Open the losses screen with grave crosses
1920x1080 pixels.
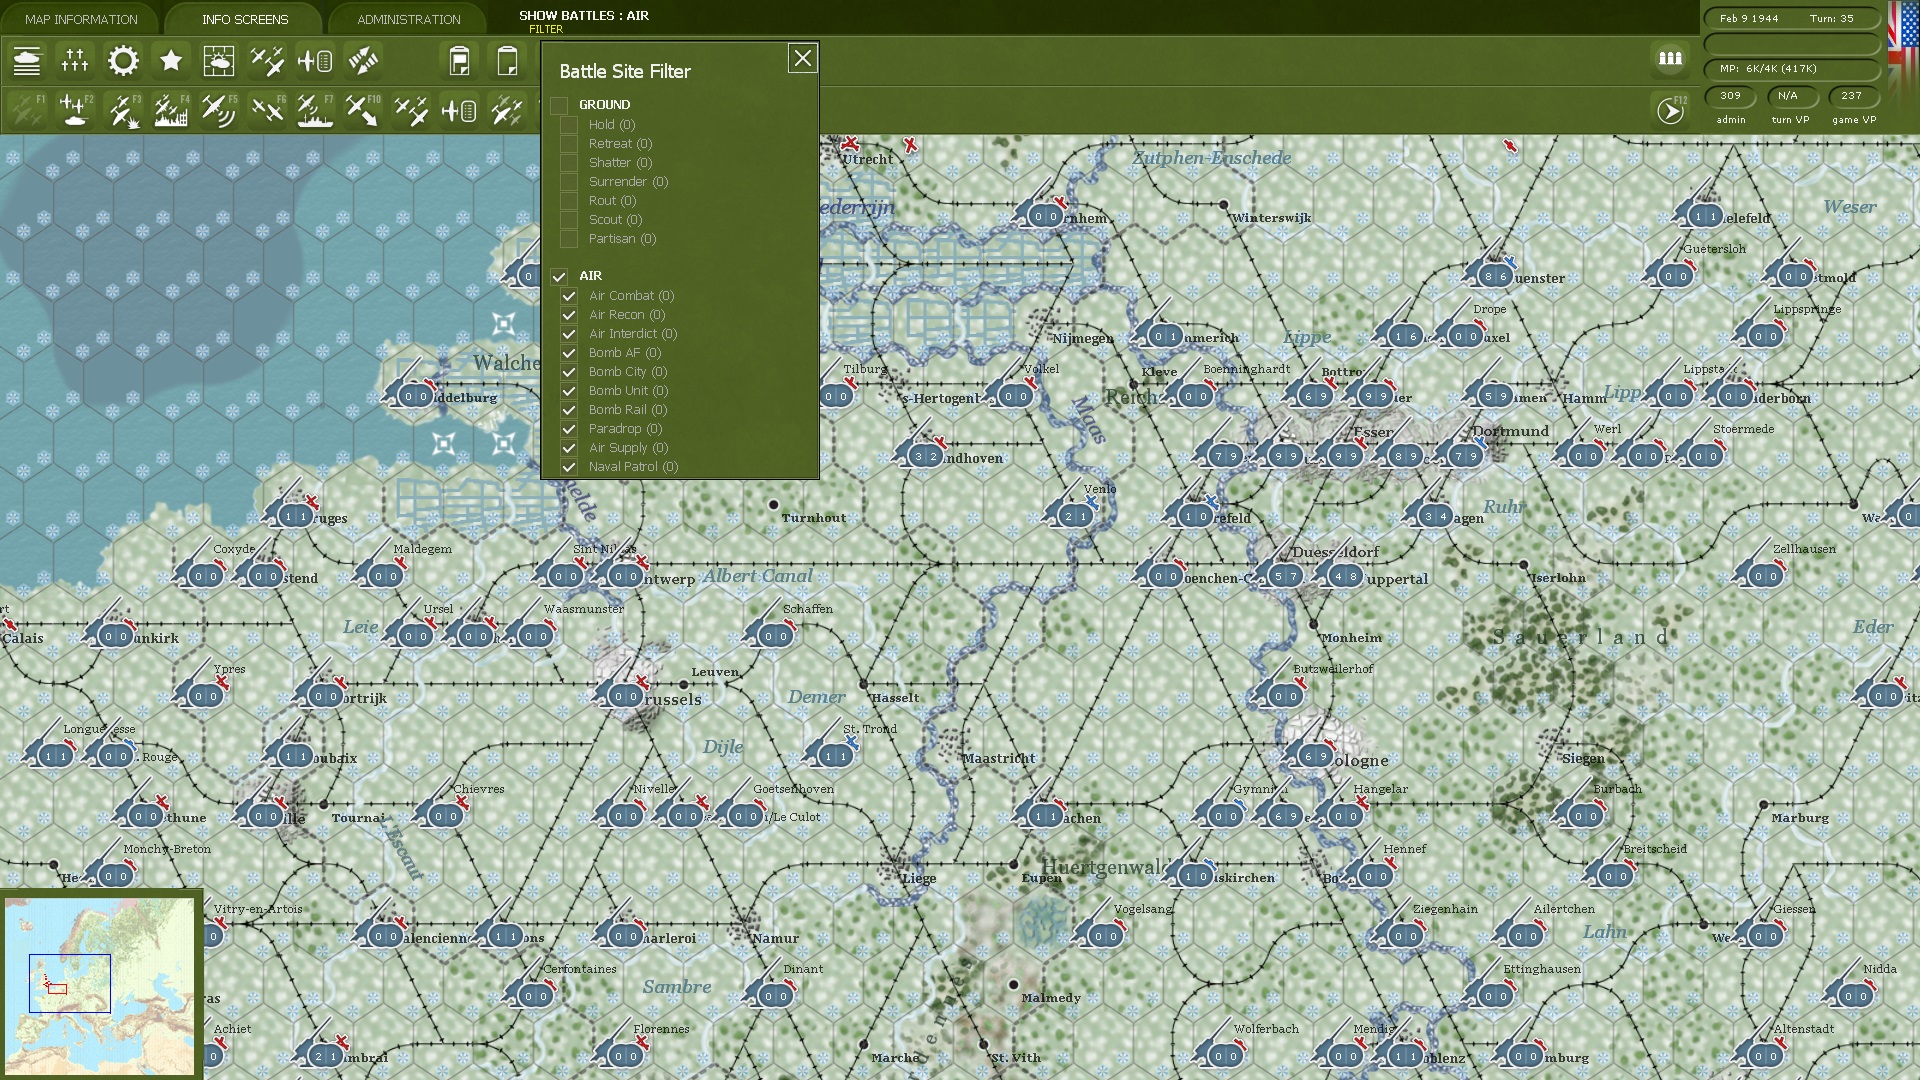tap(75, 61)
